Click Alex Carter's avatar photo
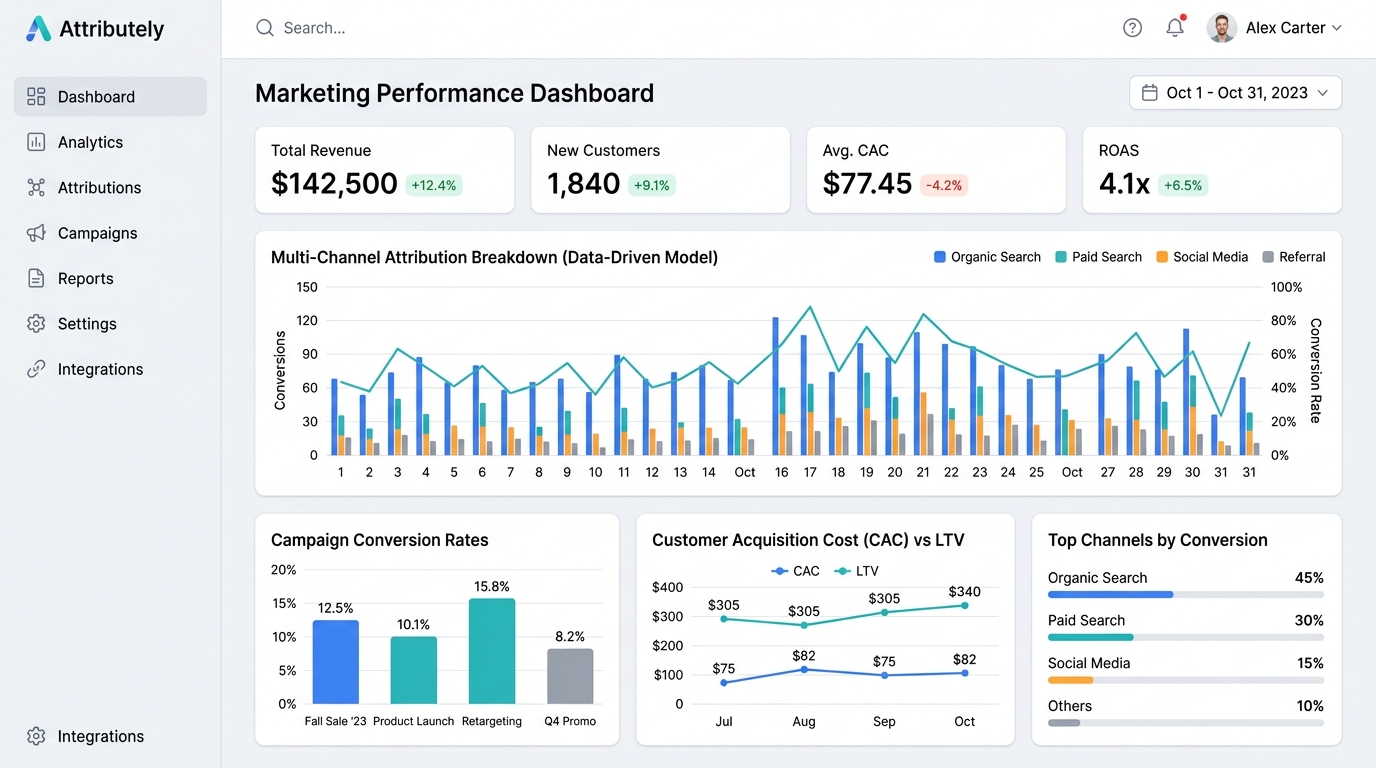This screenshot has height=768, width=1376. [1222, 28]
